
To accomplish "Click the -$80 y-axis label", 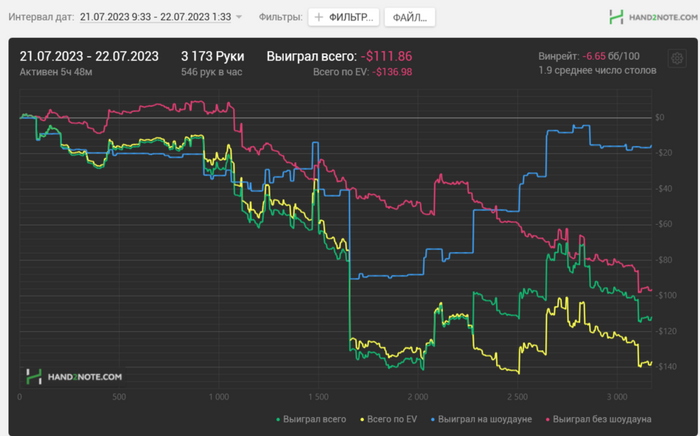I will [x=663, y=260].
